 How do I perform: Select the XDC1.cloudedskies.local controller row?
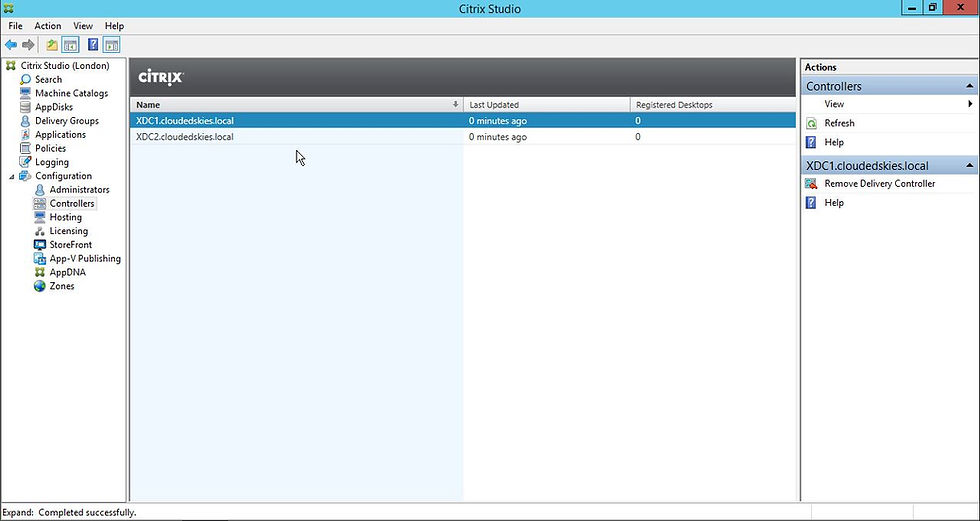462,121
